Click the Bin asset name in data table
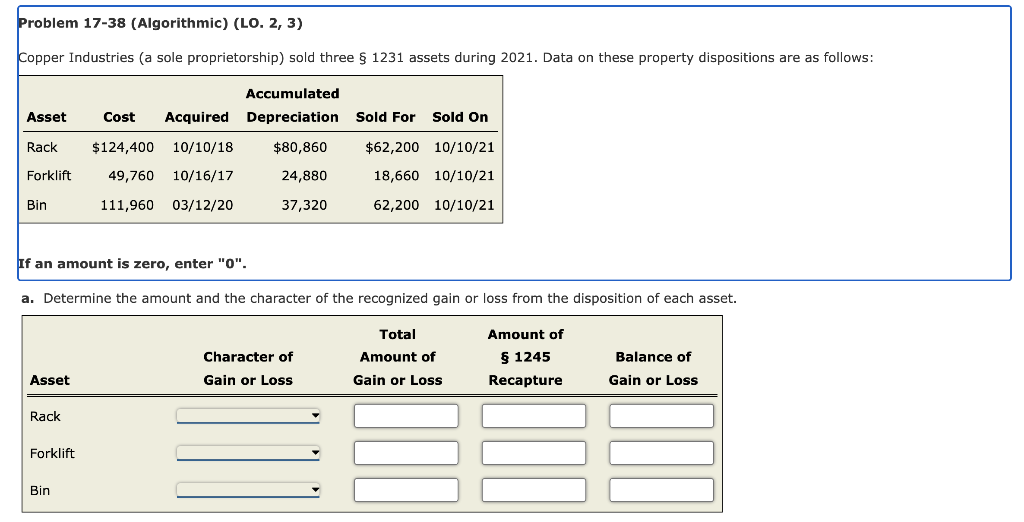This screenshot has height=522, width=1024. 37,205
